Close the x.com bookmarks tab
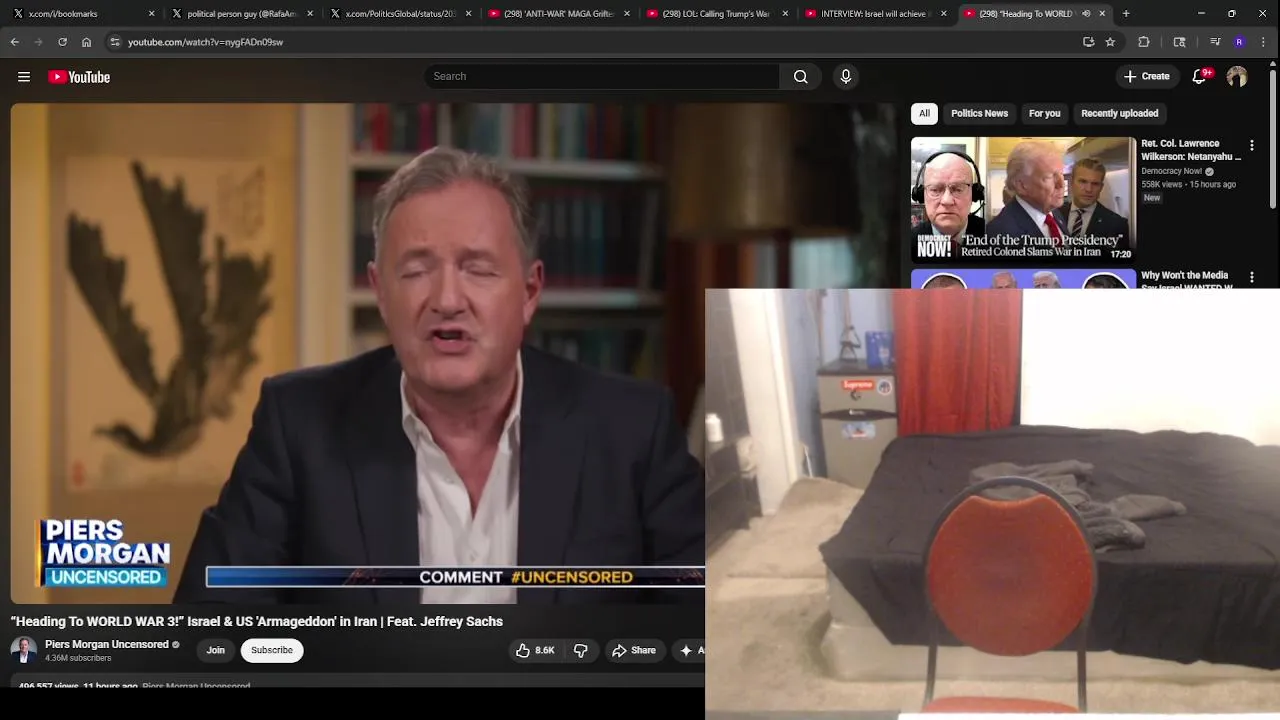Viewport: 1280px width, 720px height. [151, 14]
